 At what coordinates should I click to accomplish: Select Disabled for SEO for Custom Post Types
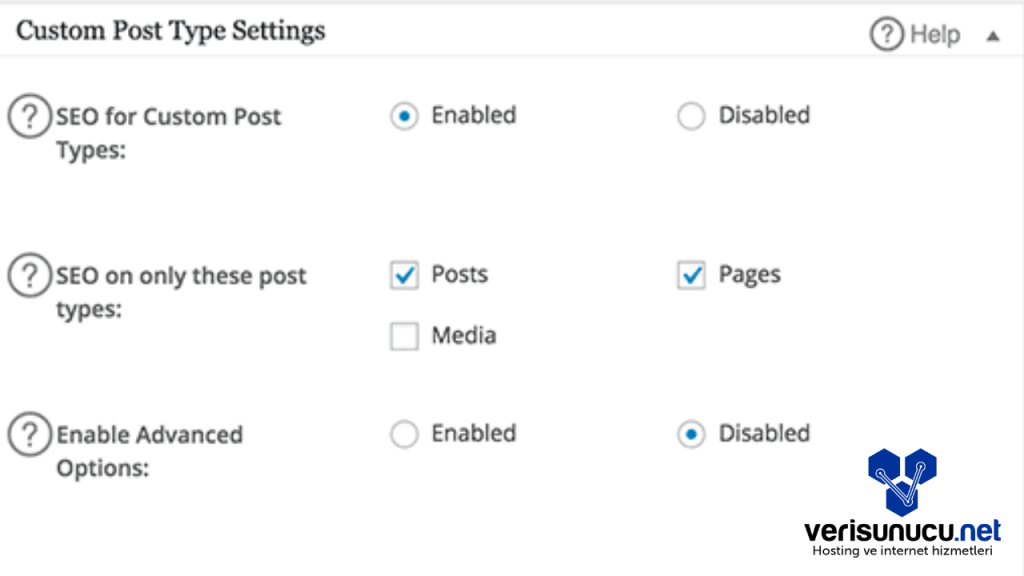click(x=691, y=117)
